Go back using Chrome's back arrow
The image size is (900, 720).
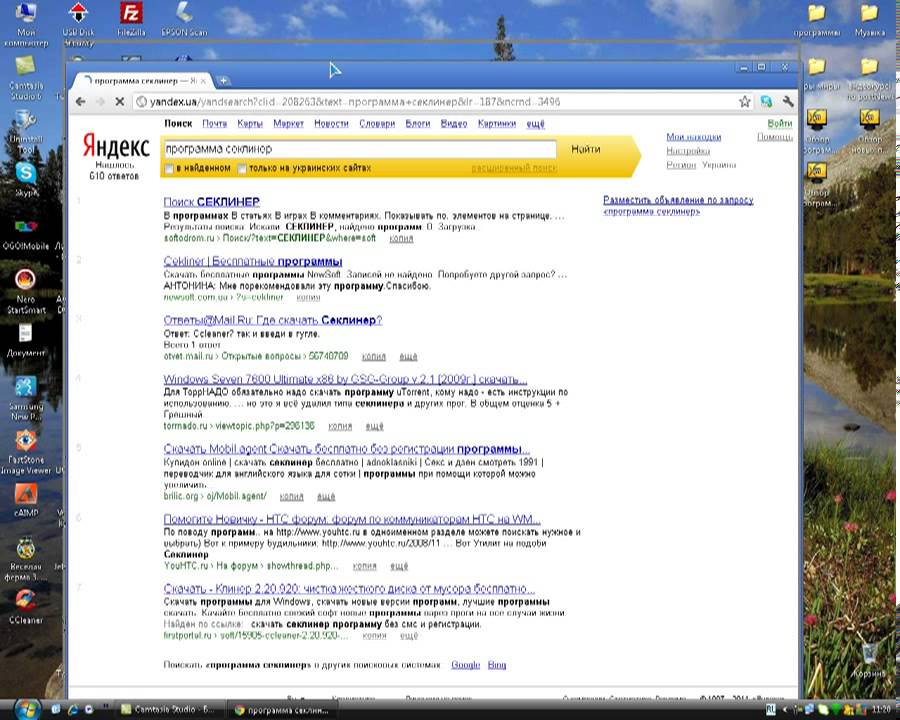80,102
